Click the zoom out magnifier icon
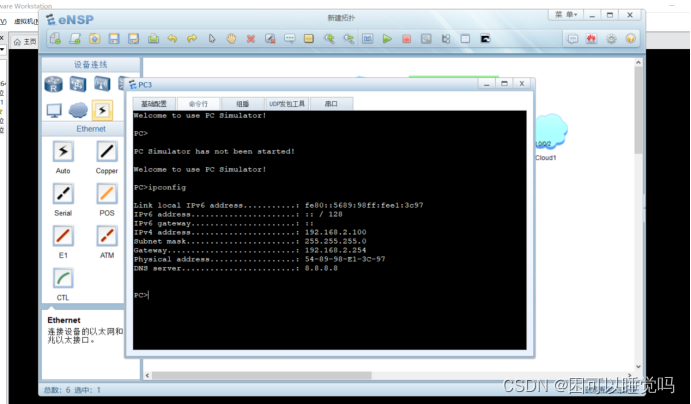This screenshot has width=691, height=404. (349, 39)
